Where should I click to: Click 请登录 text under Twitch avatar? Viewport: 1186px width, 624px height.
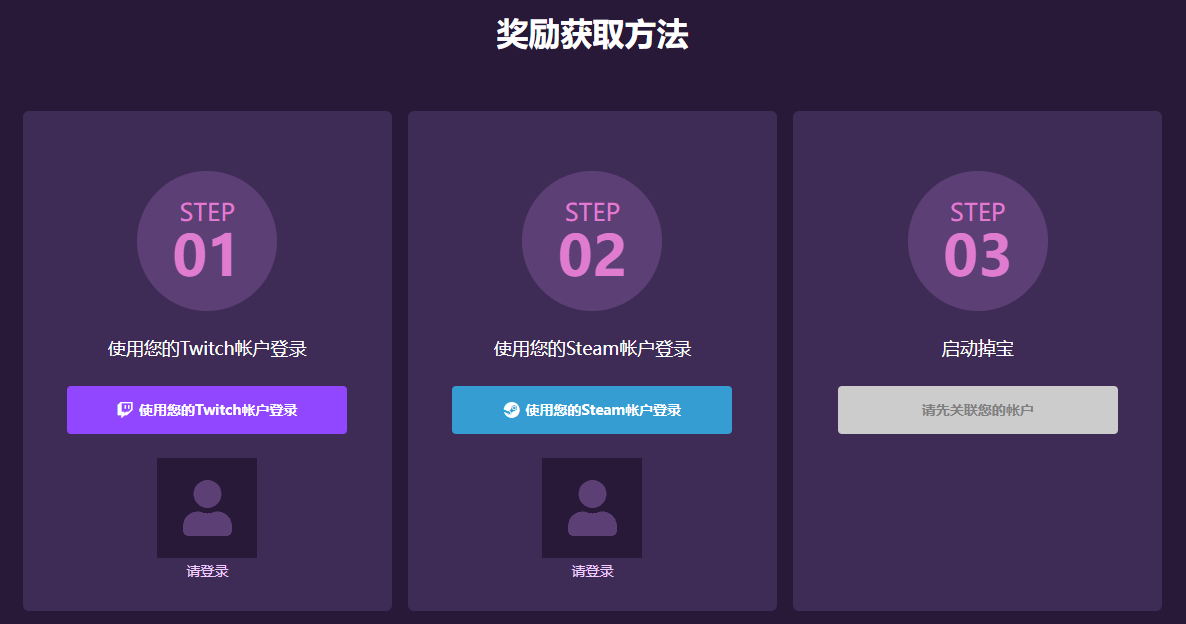click(207, 571)
